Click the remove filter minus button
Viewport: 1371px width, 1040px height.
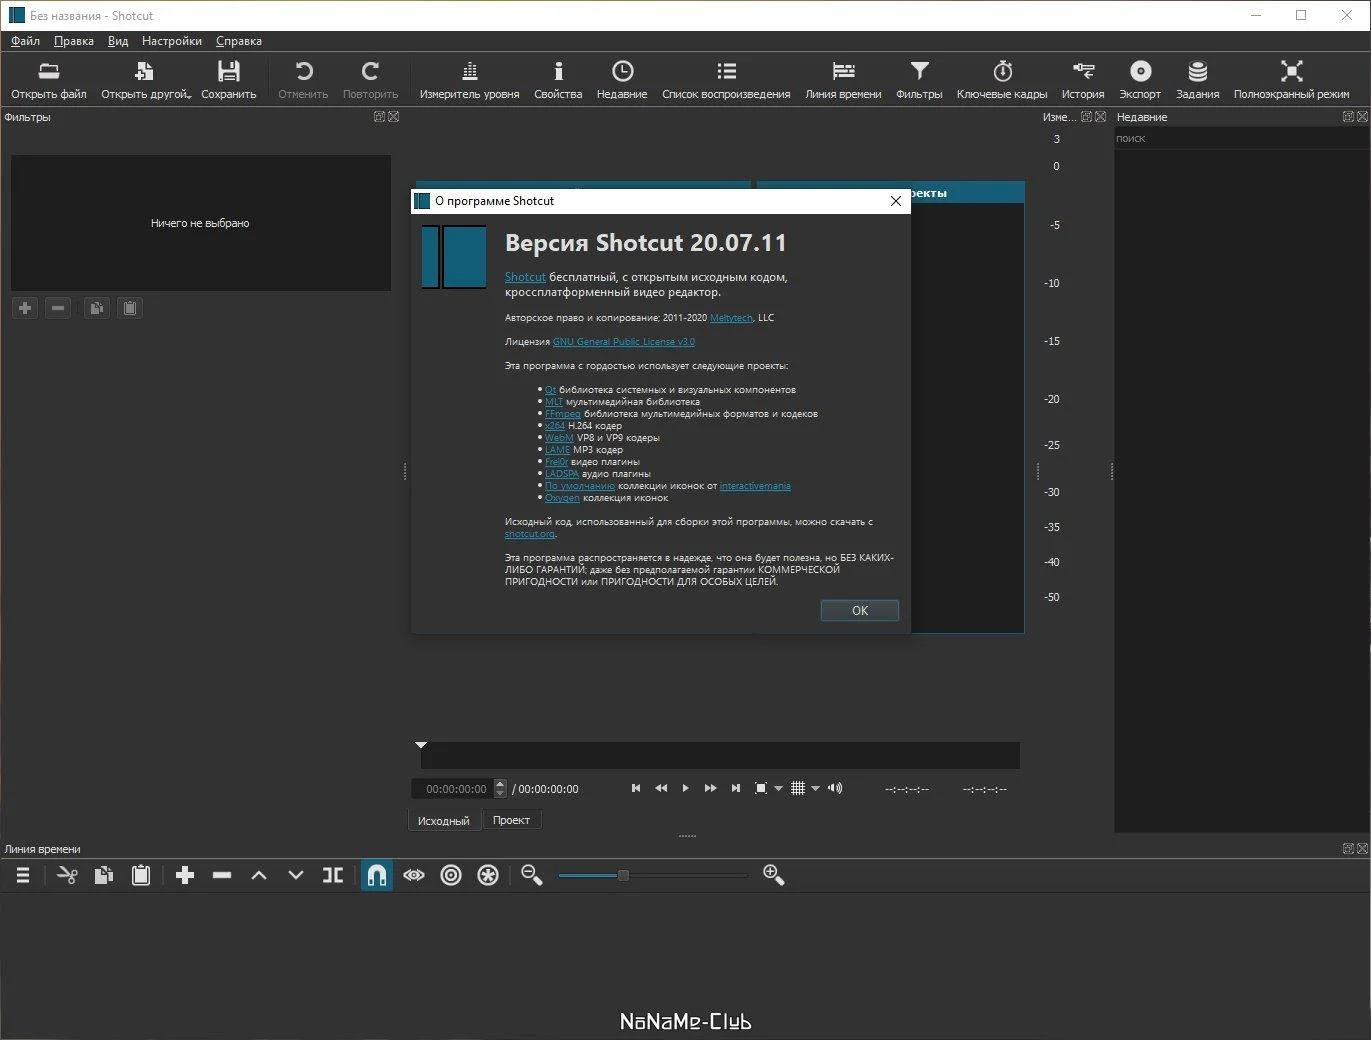(58, 308)
